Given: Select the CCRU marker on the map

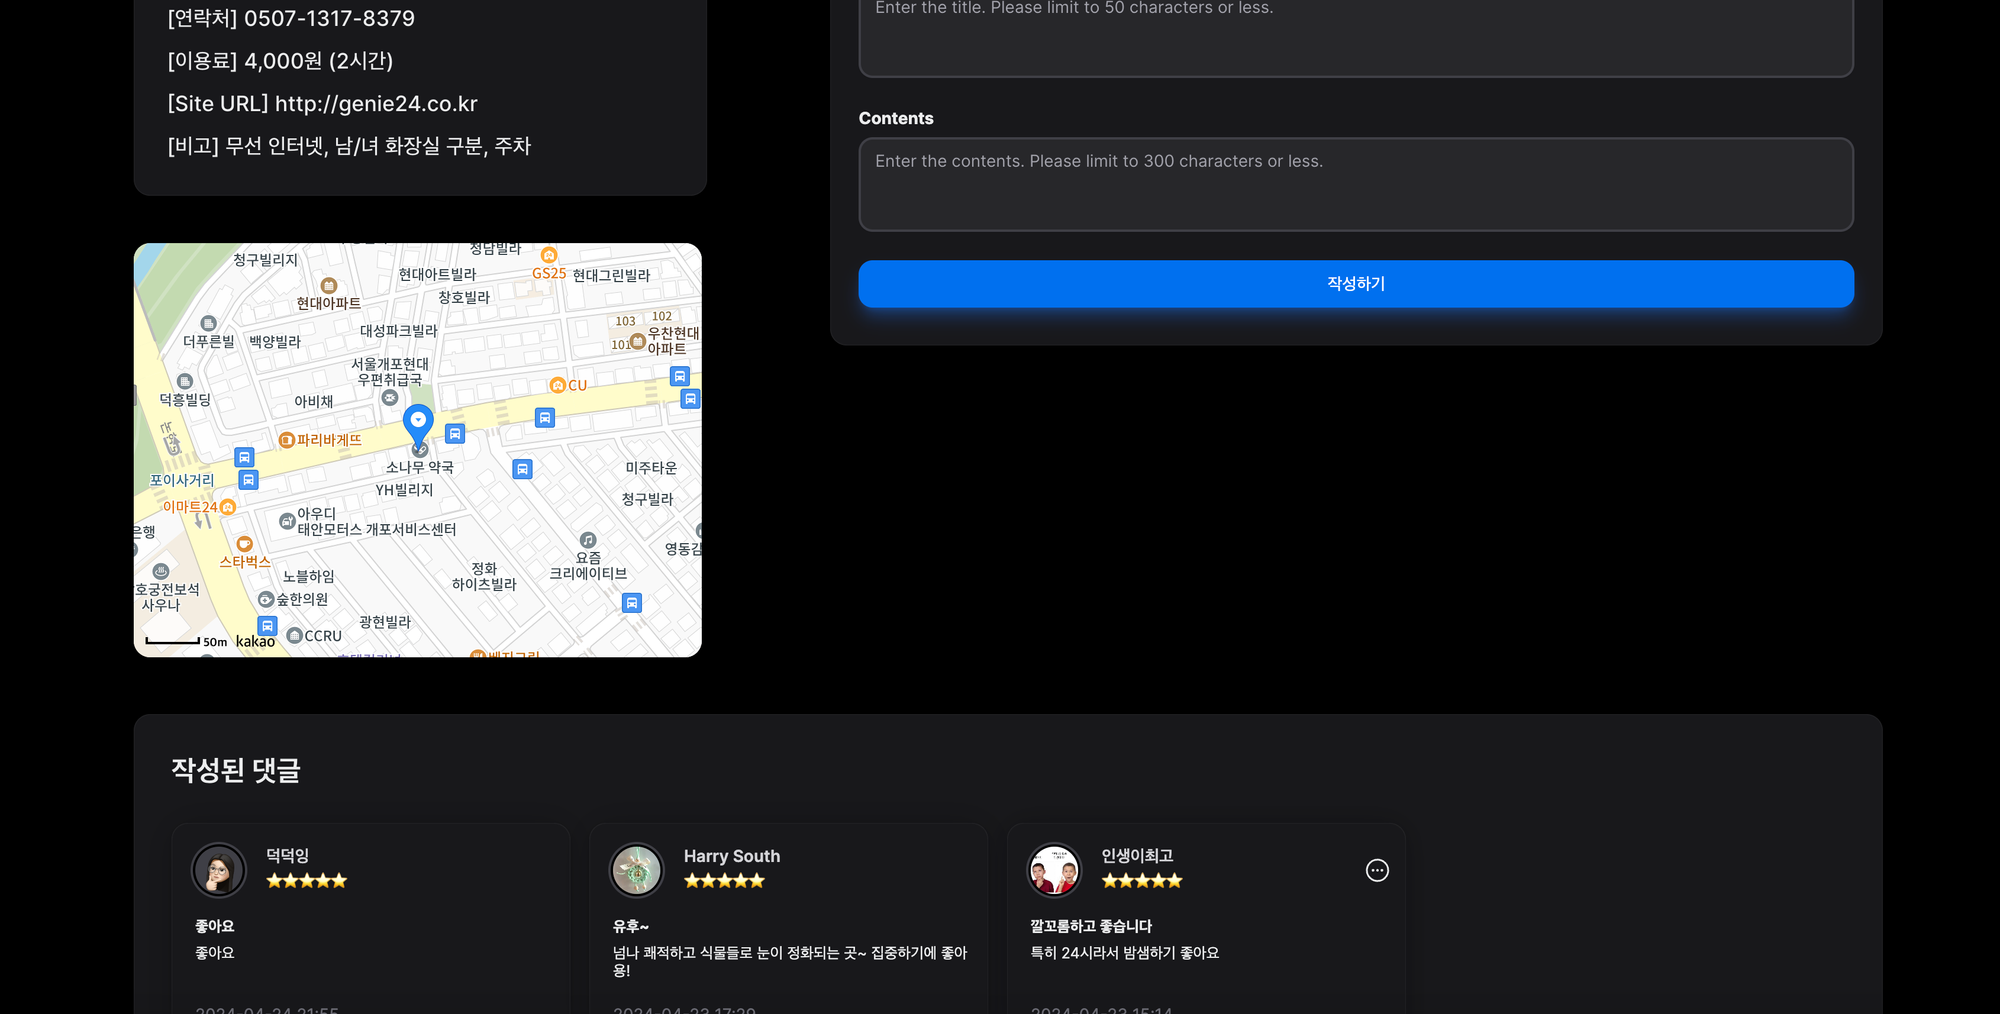Looking at the screenshot, I should [295, 636].
